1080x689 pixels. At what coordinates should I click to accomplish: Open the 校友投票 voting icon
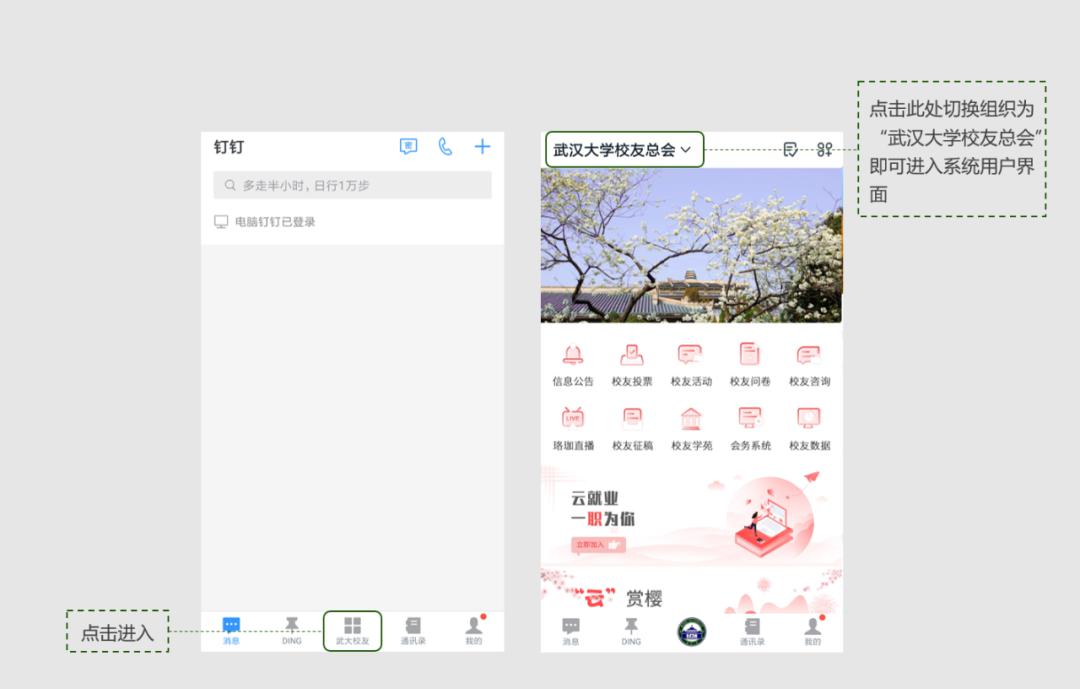[632, 365]
